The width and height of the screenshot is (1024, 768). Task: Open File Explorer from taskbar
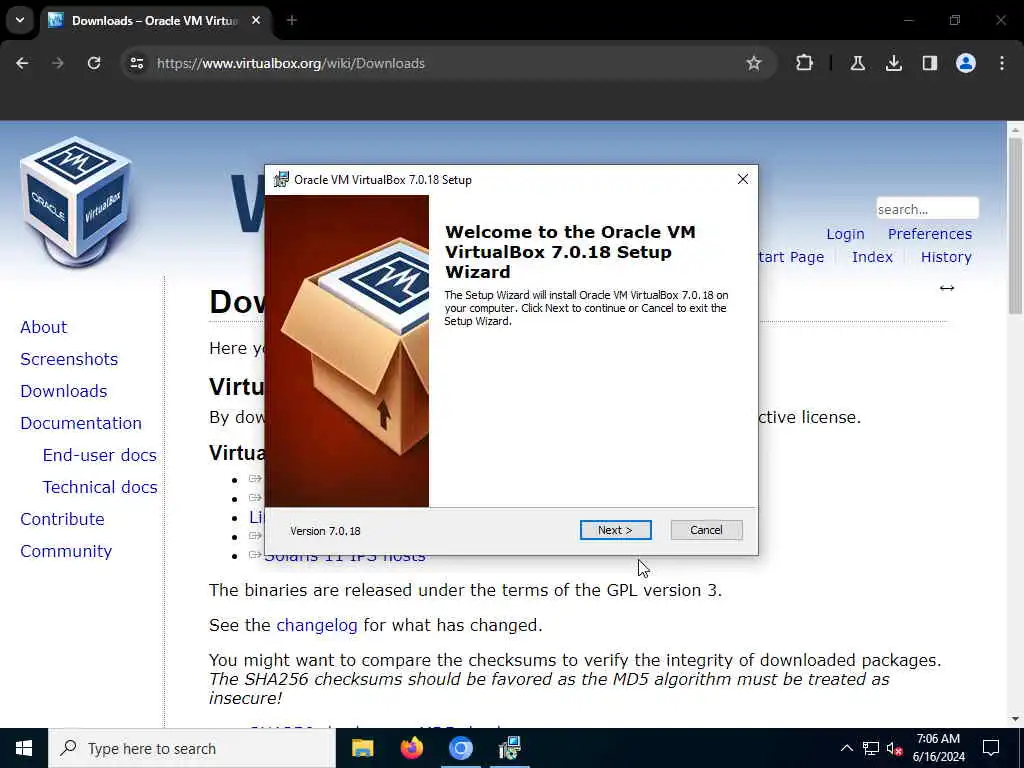362,748
